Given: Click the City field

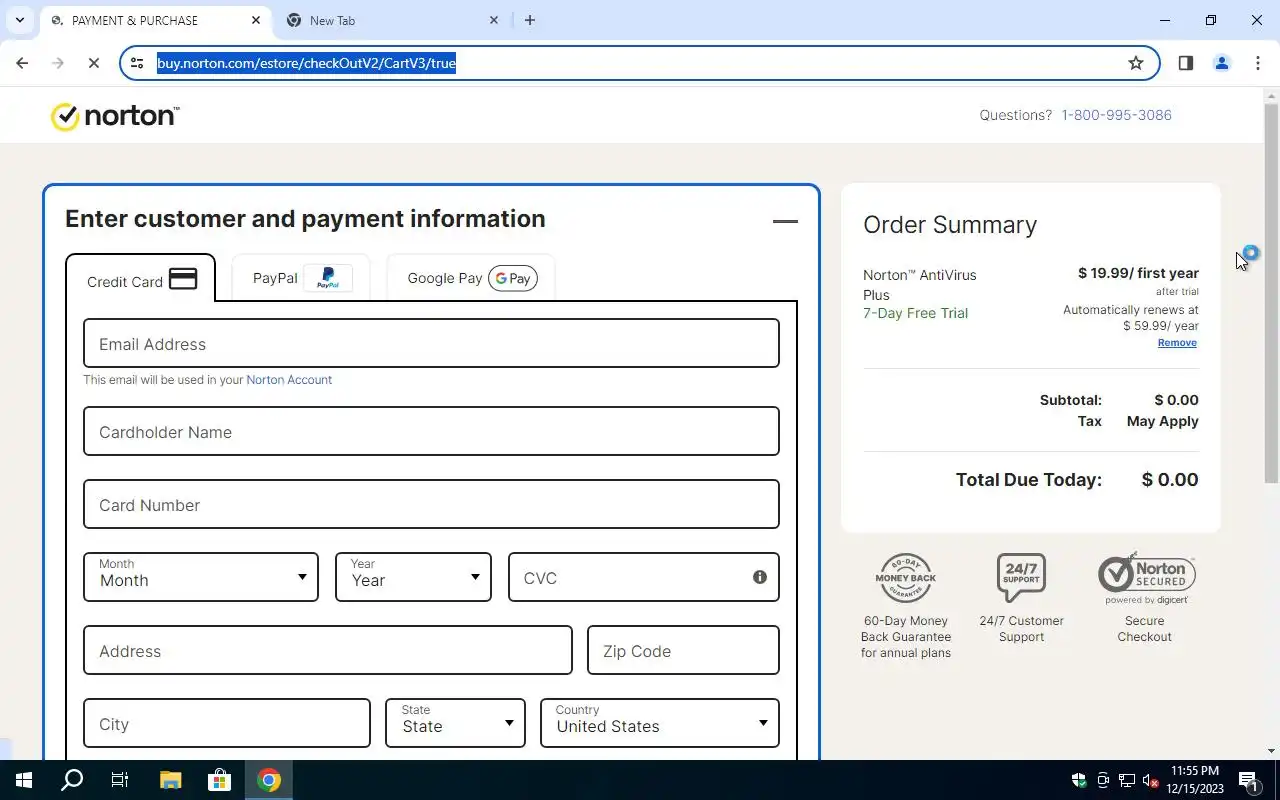Looking at the screenshot, I should pyautogui.click(x=227, y=724).
